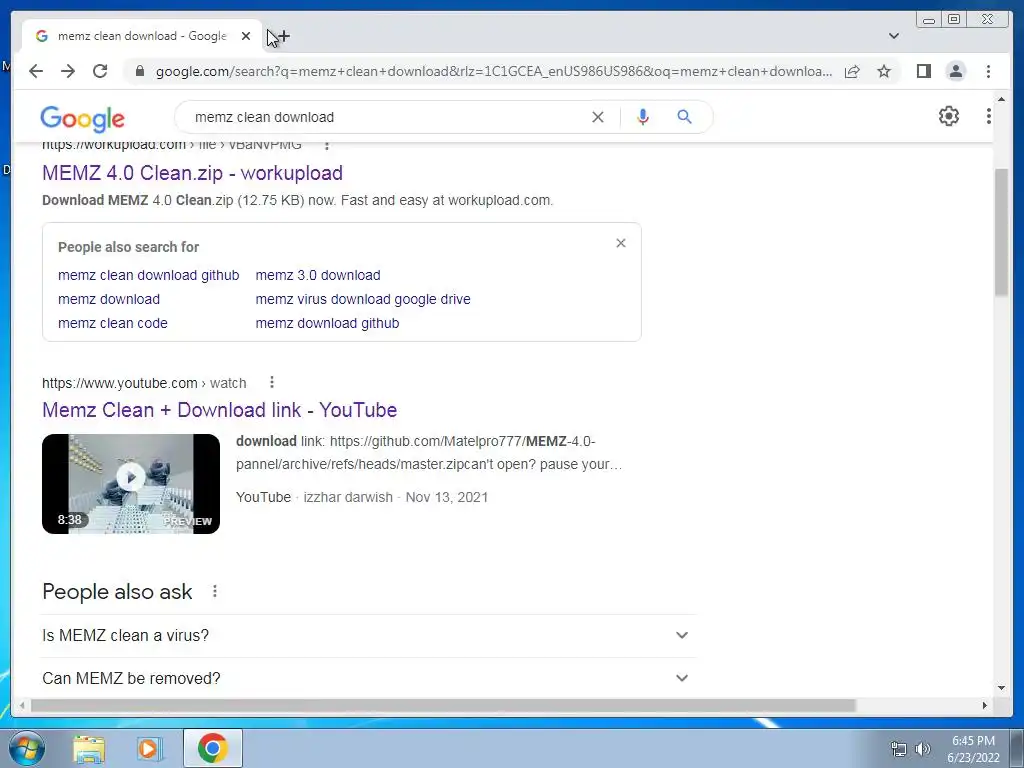Click the browser forward arrow
1024x768 pixels.
(68, 71)
